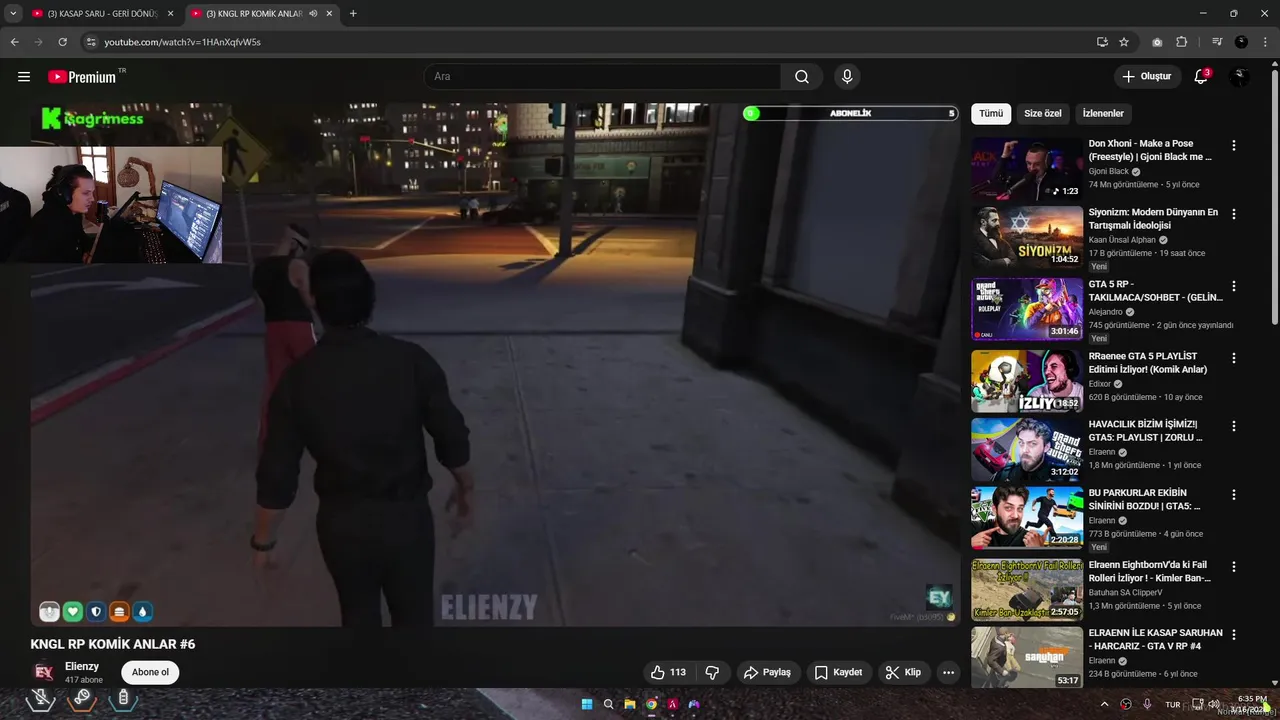Click the Paylaş share button
The height and width of the screenshot is (720, 1280).
[767, 672]
